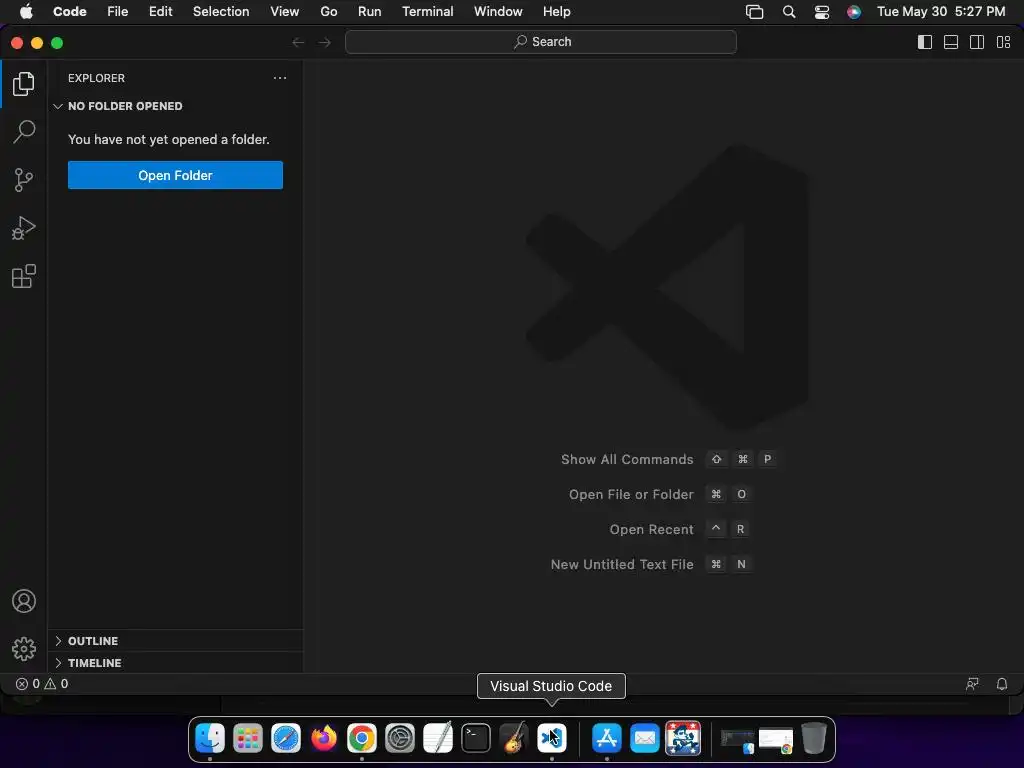1024x768 pixels.
Task: Click the date and time in menu bar
Action: pyautogui.click(x=941, y=12)
